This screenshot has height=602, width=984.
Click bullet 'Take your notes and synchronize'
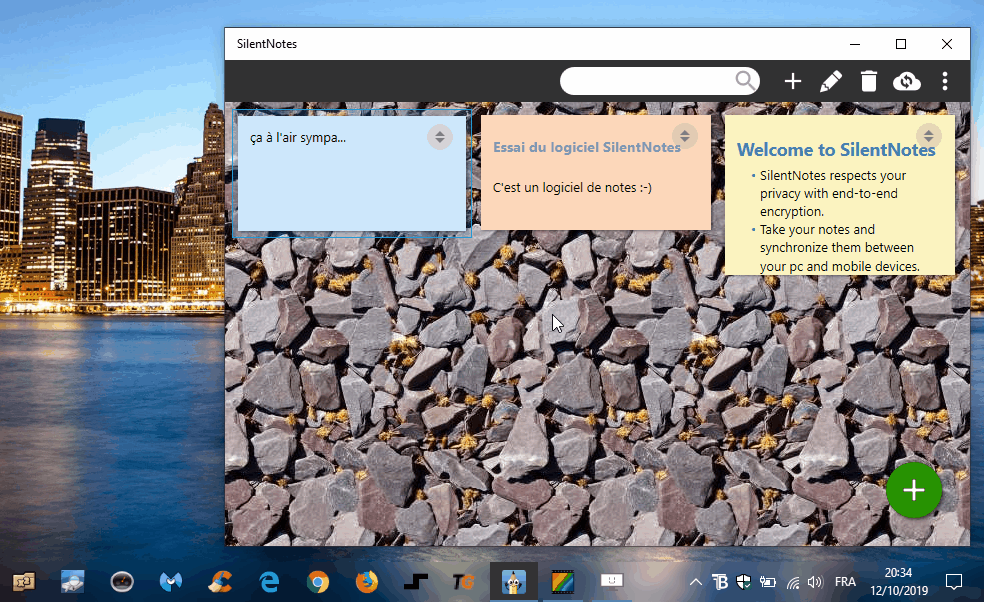pyautogui.click(x=840, y=248)
